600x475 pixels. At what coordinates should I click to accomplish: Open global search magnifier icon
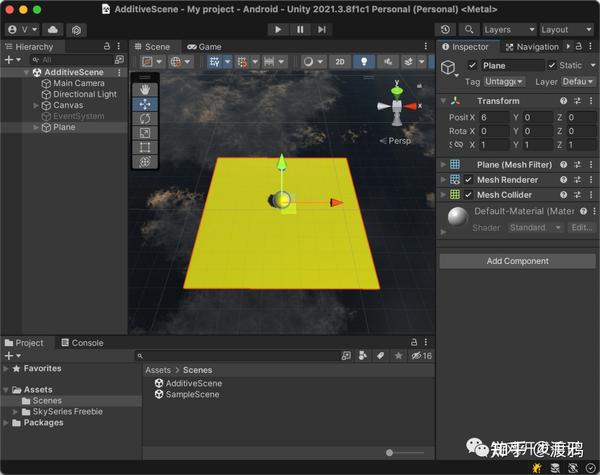click(469, 29)
